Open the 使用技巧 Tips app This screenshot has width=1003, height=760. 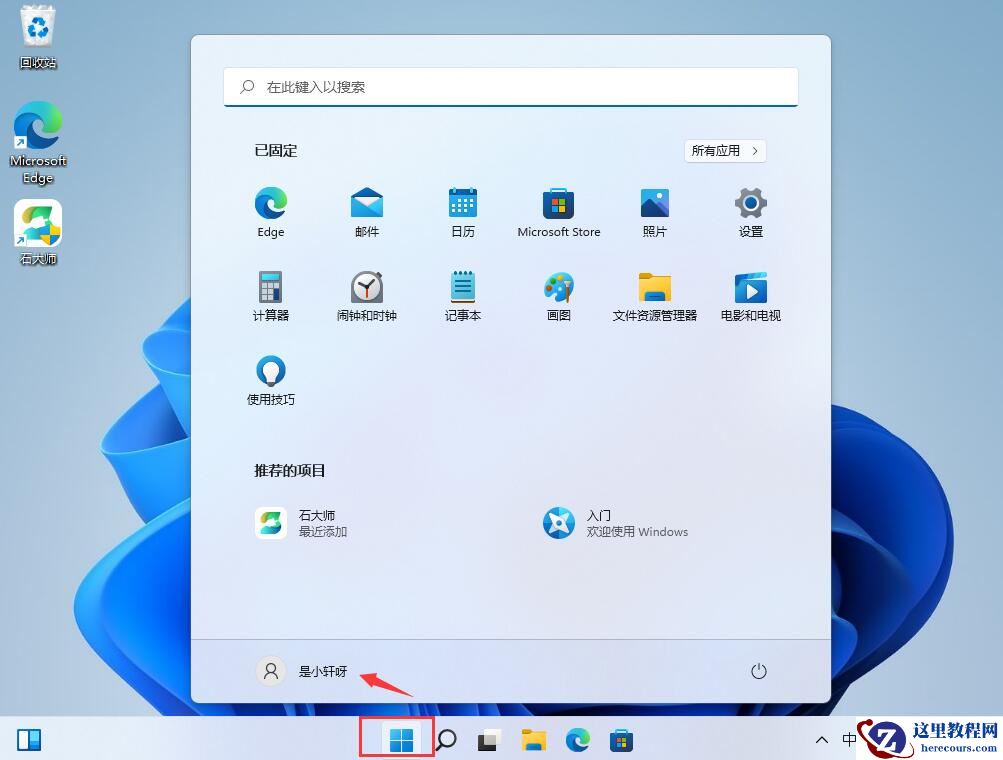coord(270,378)
